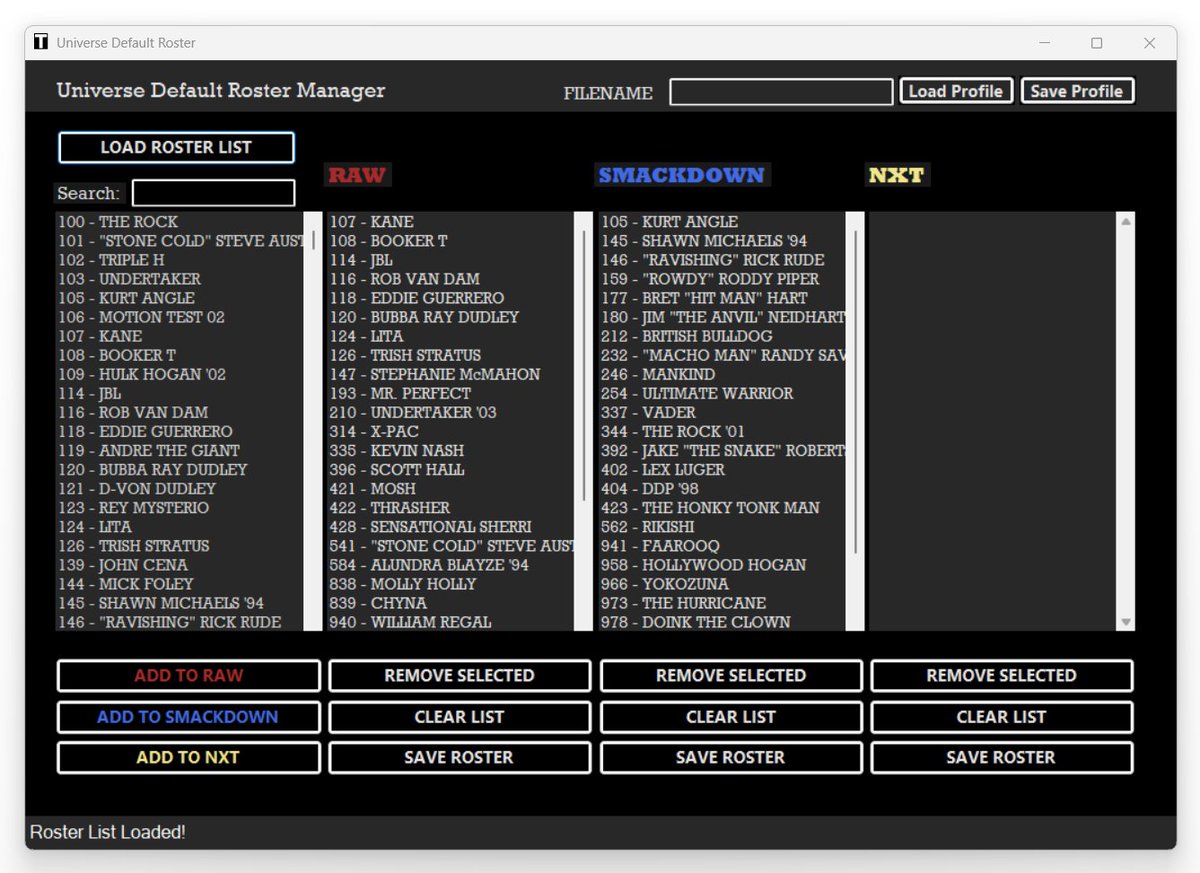Select '978 - DOINK THE CLOWN' in the SMACKDOWN list

point(722,622)
